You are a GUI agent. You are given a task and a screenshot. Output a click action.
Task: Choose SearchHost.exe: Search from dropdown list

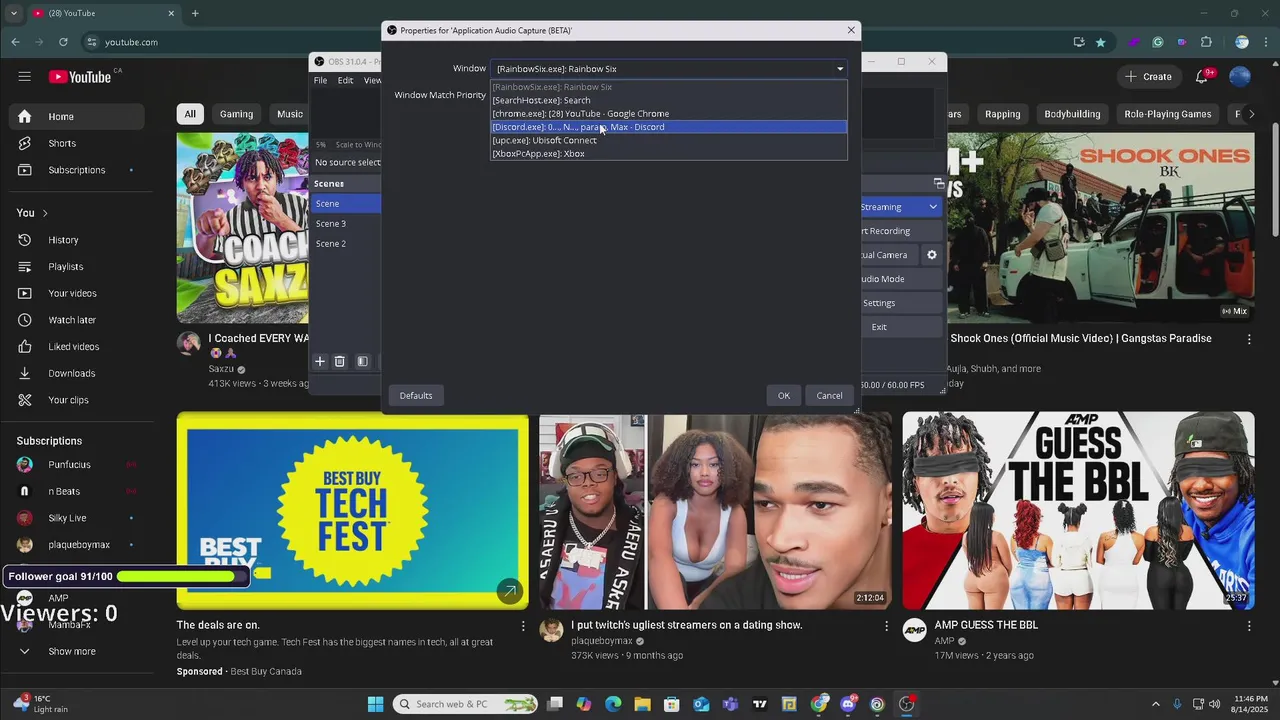point(668,100)
